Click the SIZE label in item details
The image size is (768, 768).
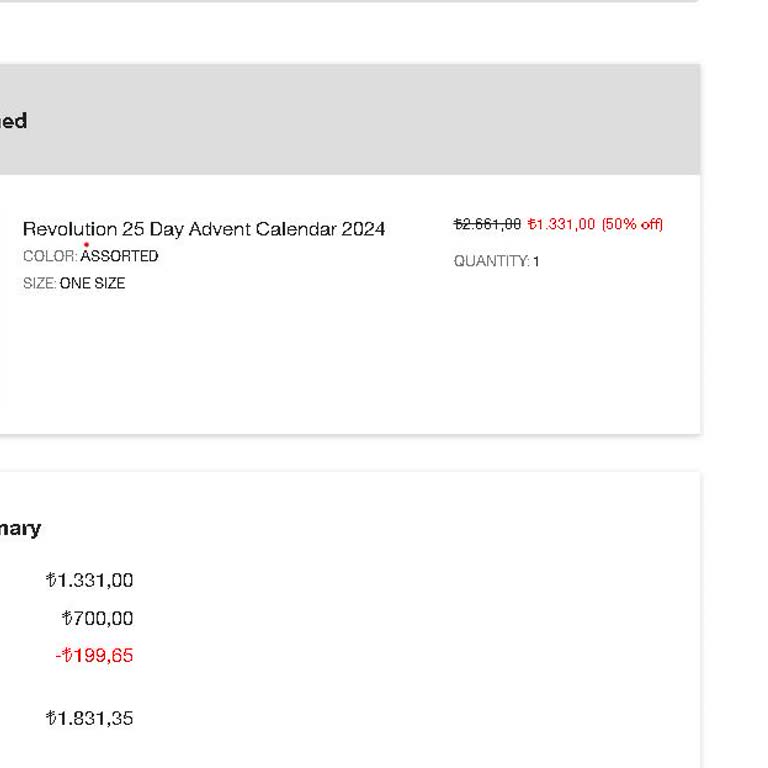pos(39,284)
